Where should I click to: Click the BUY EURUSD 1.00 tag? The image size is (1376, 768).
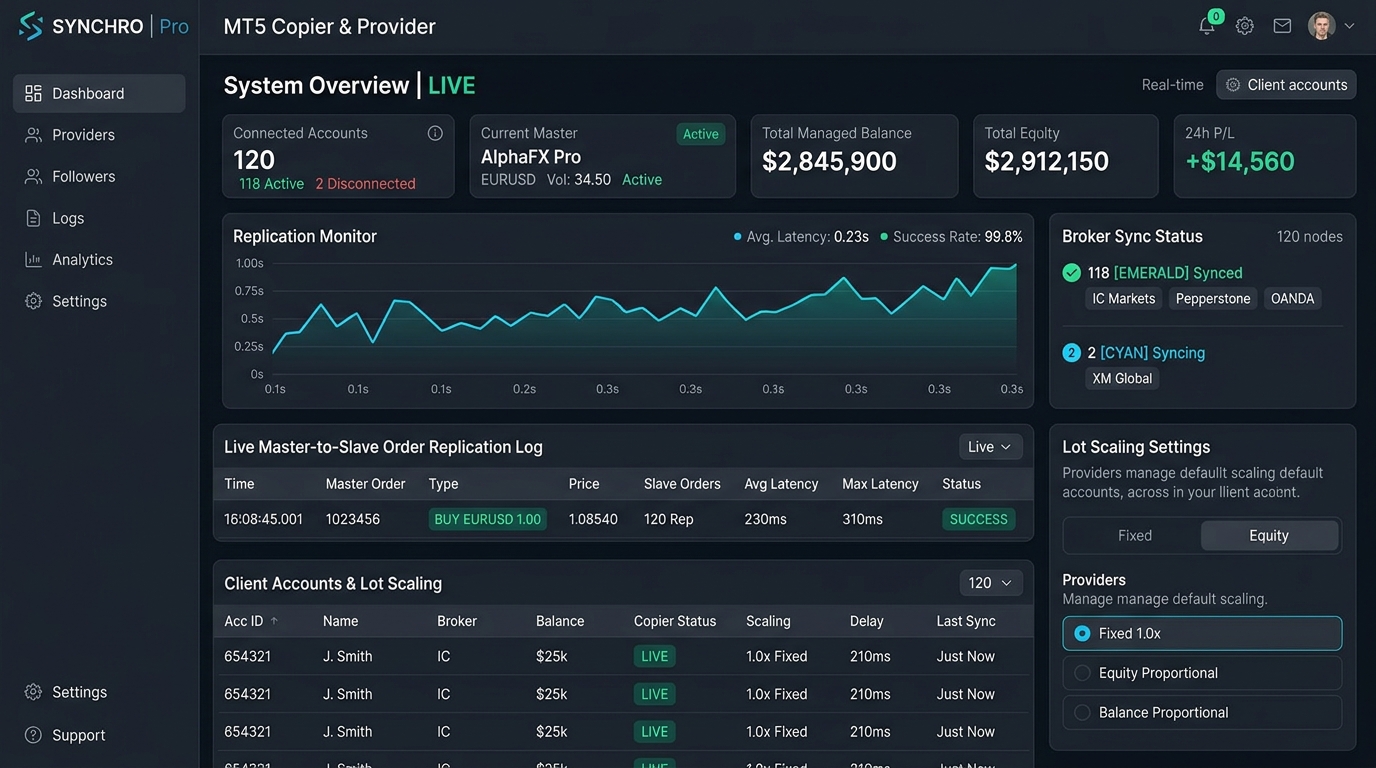[487, 519]
